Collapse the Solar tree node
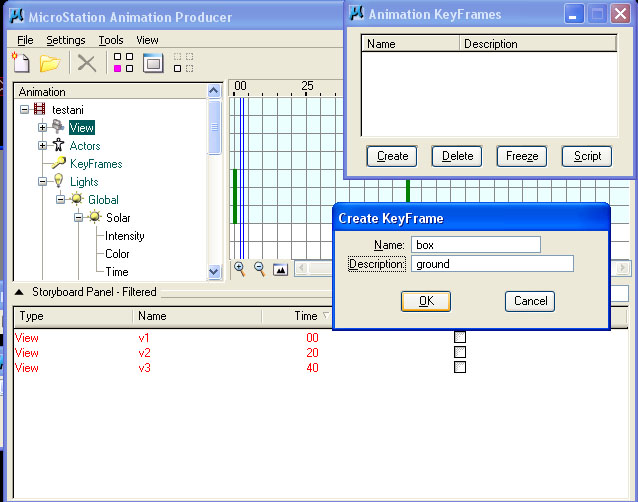 pos(79,217)
